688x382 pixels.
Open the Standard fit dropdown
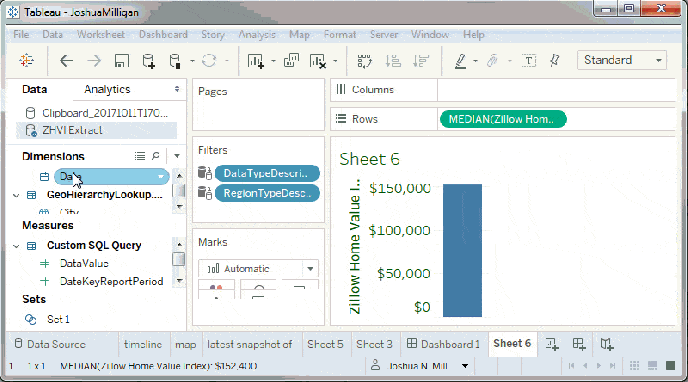point(622,60)
